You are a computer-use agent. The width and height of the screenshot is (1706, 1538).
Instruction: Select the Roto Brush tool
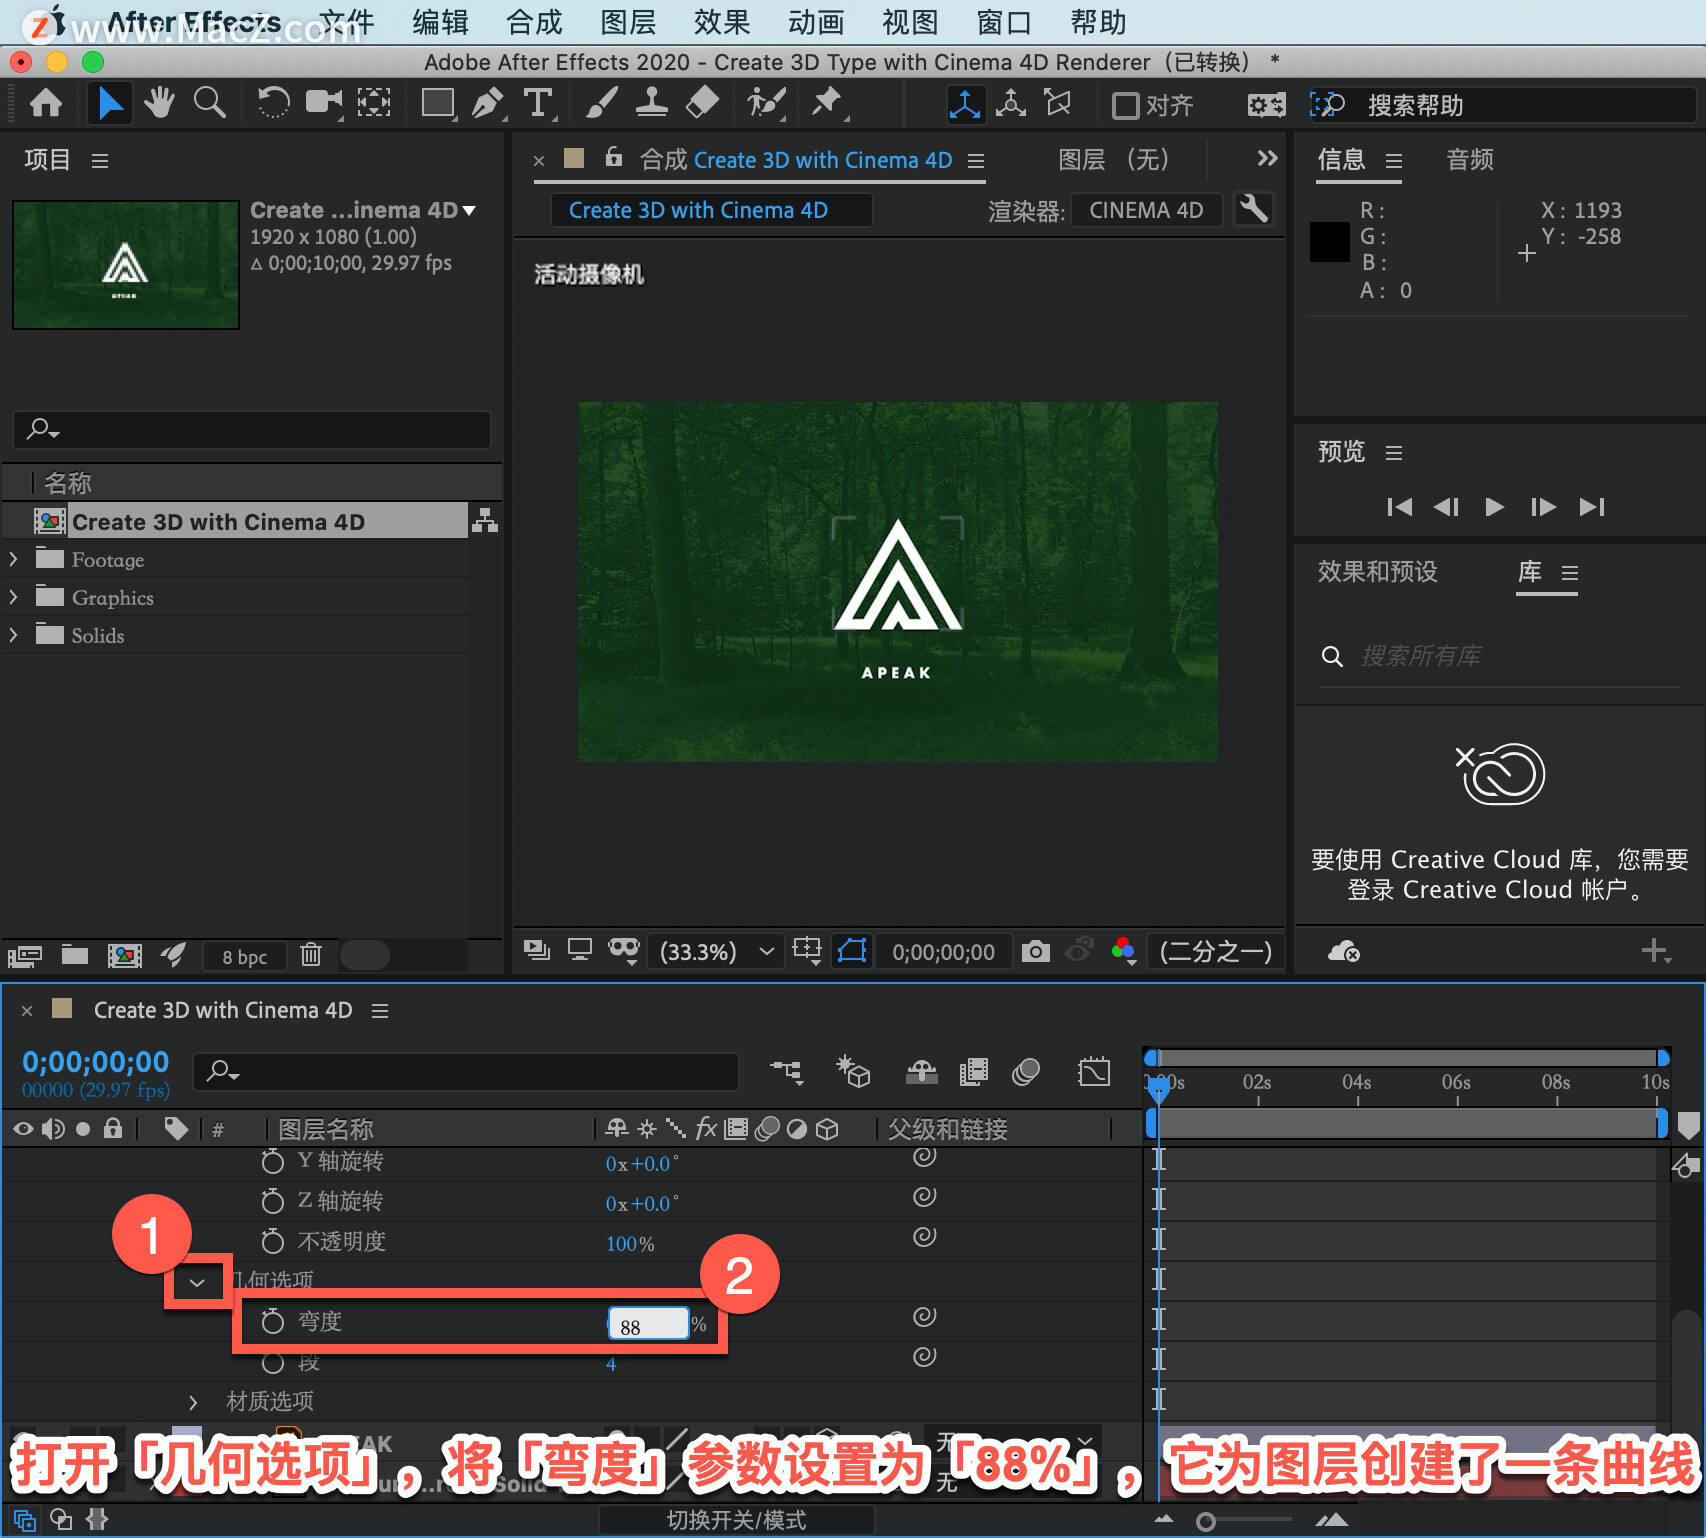[x=766, y=103]
